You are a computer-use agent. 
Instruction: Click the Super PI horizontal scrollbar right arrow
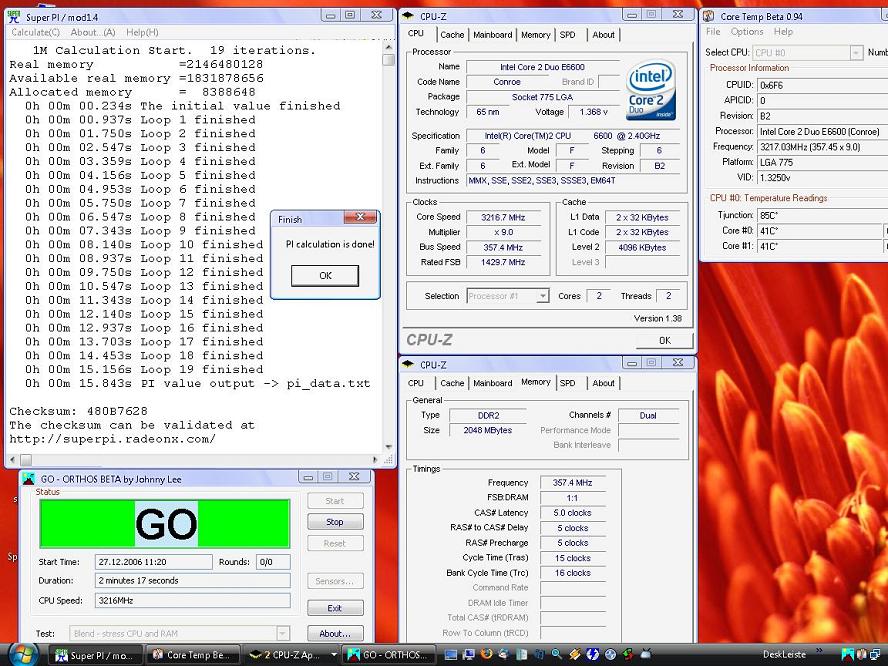[375, 459]
